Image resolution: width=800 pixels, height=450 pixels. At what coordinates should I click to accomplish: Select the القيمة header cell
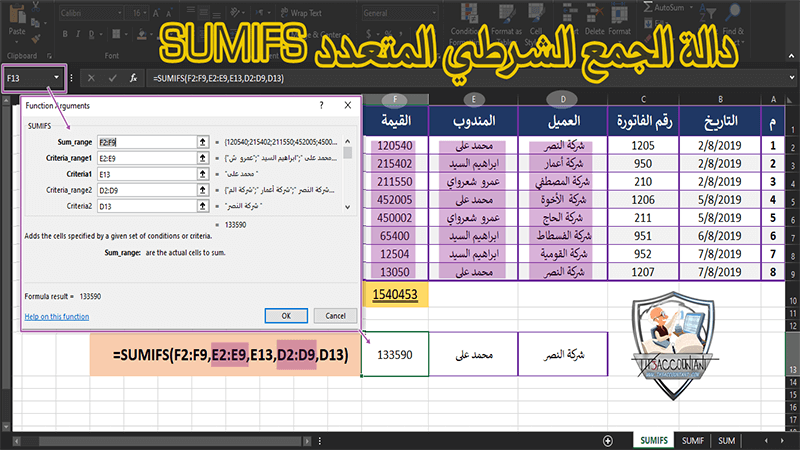396,121
